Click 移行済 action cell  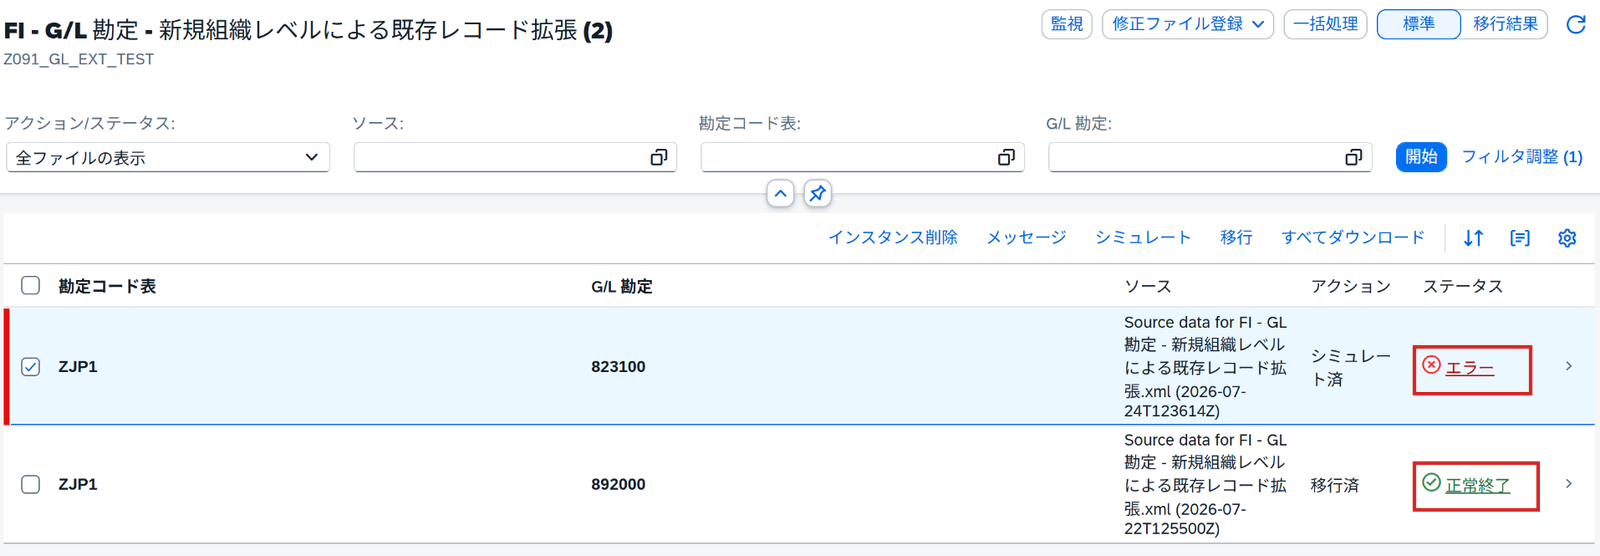[1335, 485]
